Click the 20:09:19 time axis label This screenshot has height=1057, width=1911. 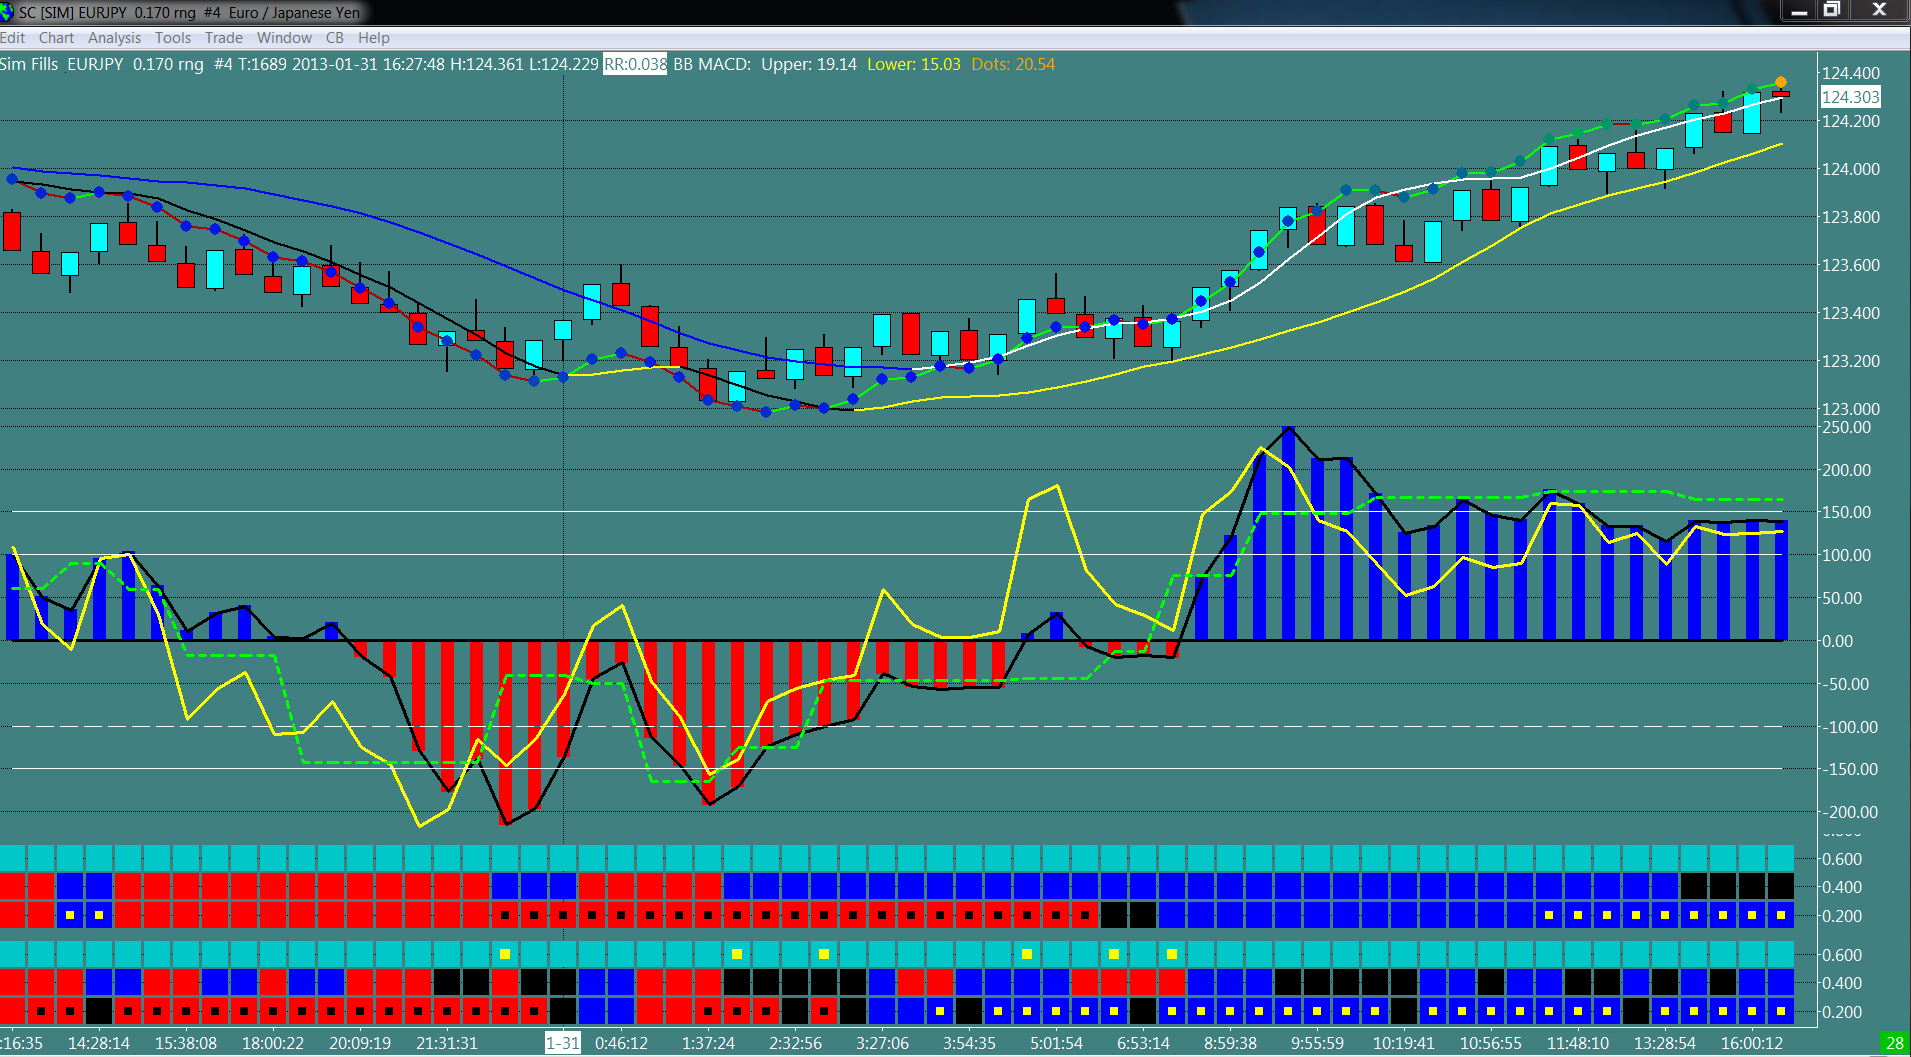360,1043
